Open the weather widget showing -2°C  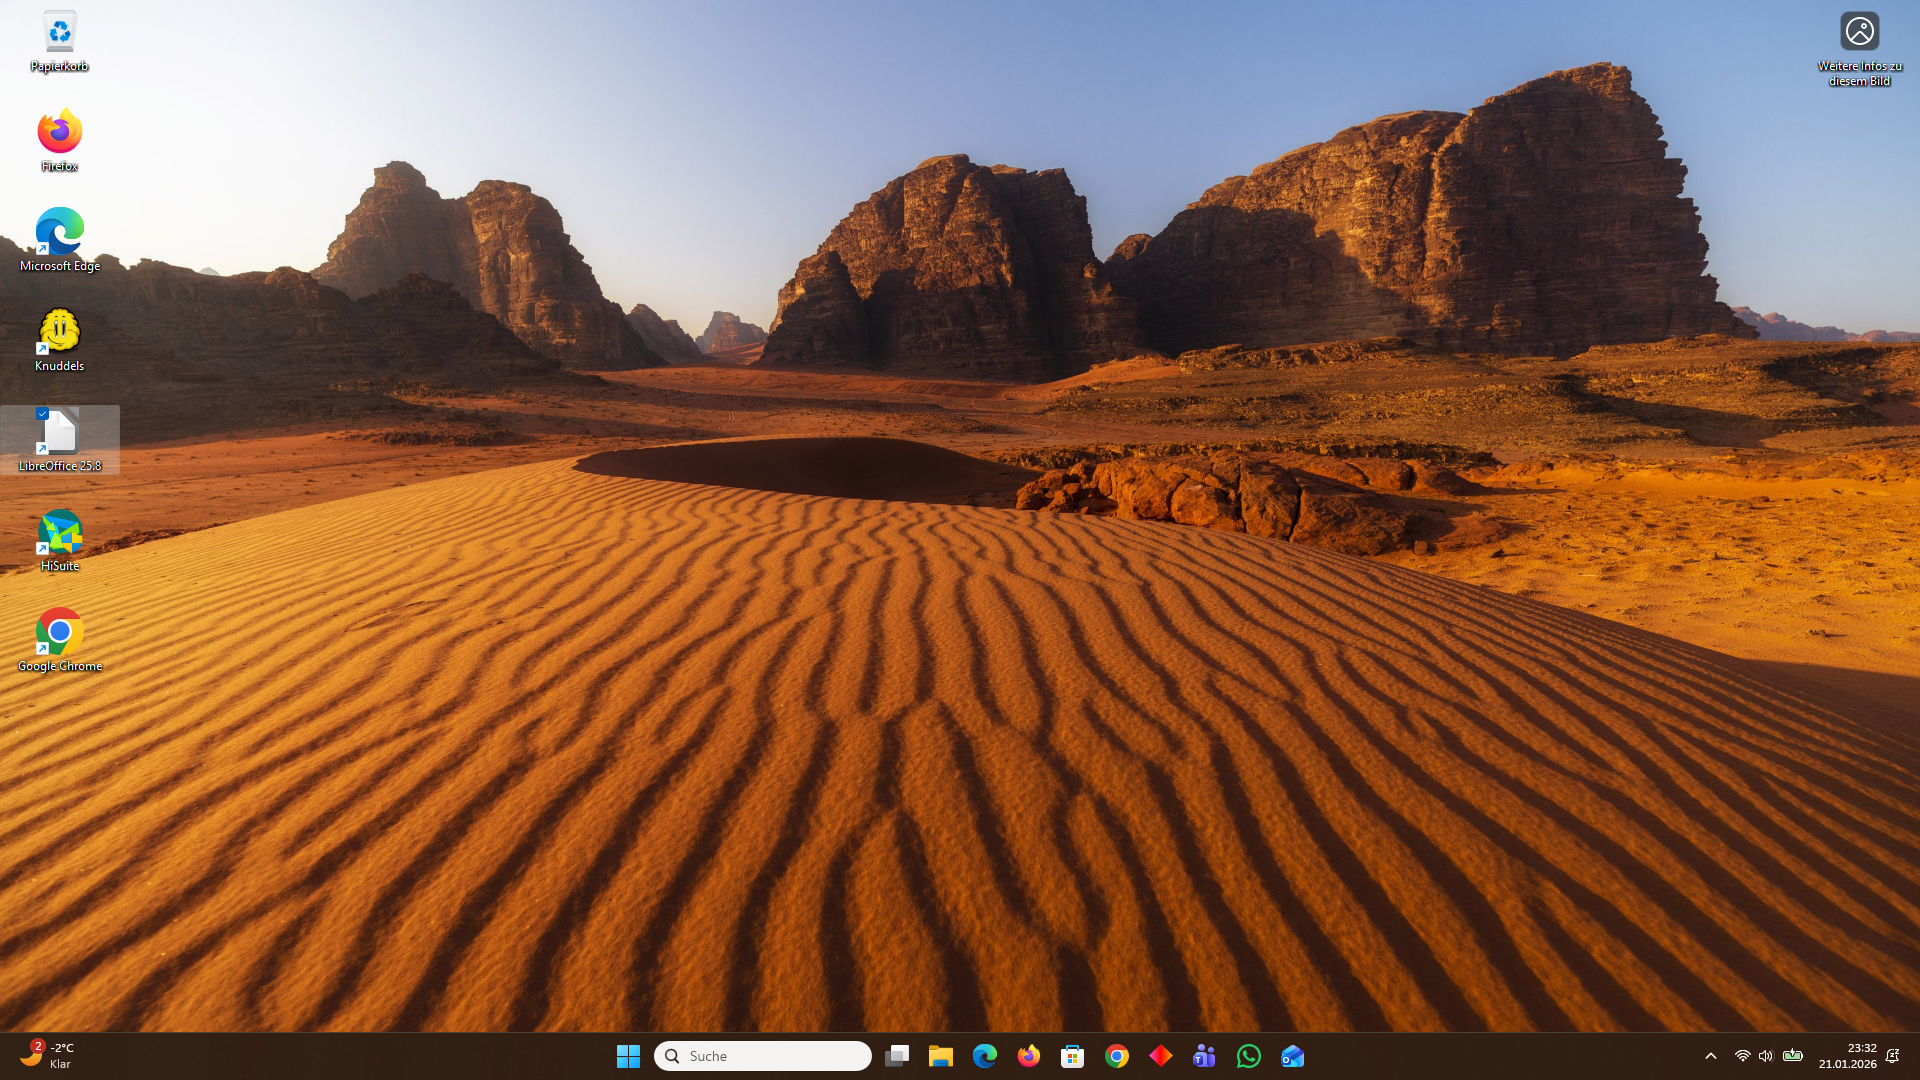[48, 1056]
